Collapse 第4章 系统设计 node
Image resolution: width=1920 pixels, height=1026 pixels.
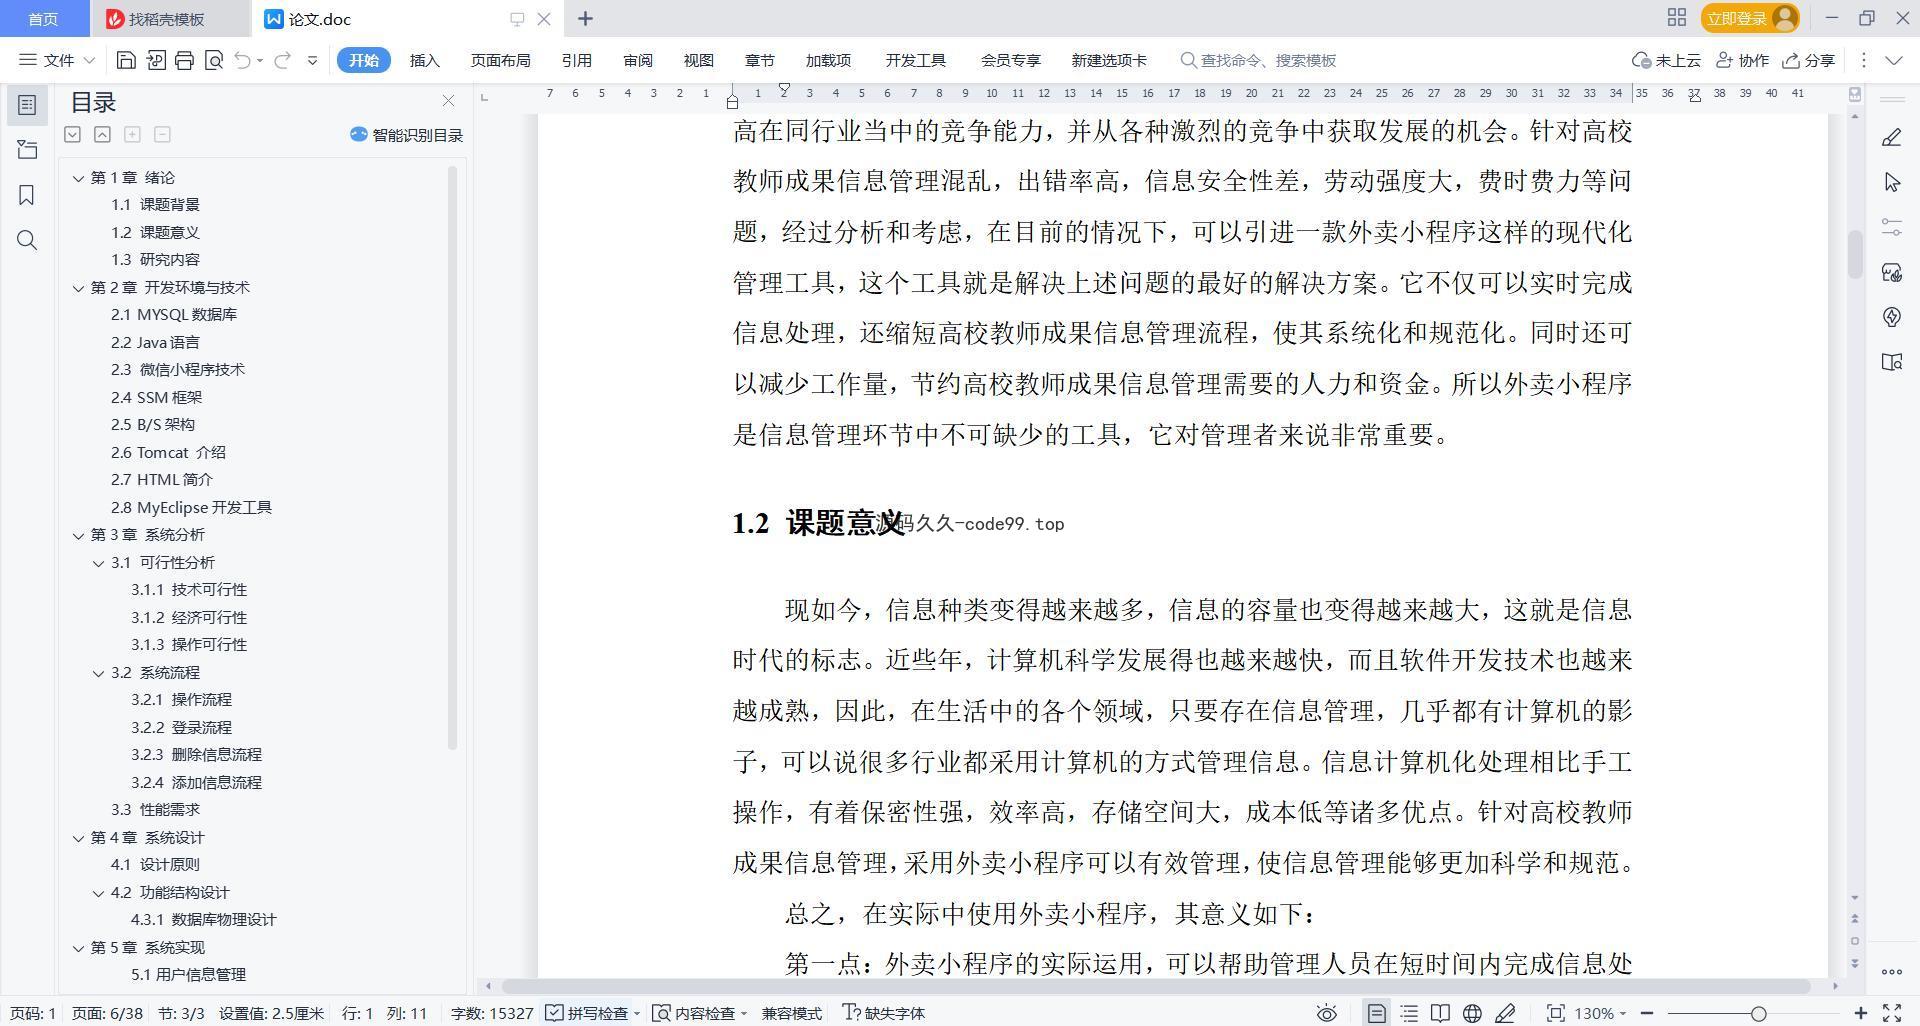pyautogui.click(x=78, y=838)
